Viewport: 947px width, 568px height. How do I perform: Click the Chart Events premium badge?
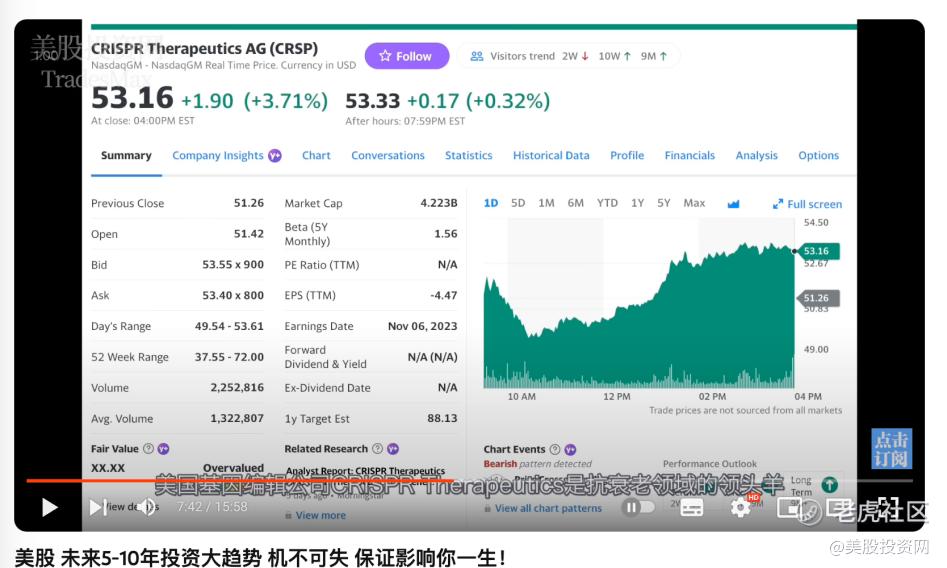570,450
